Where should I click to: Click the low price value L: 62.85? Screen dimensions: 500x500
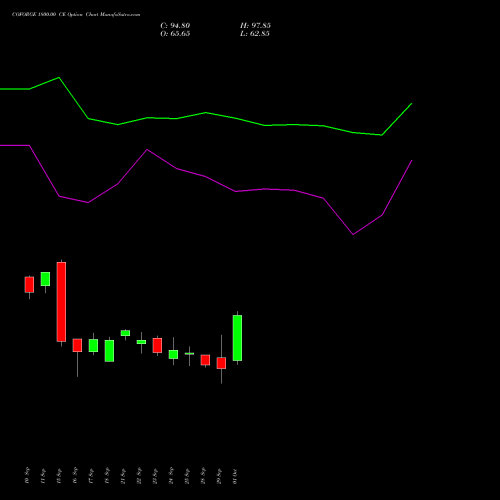point(255,34)
